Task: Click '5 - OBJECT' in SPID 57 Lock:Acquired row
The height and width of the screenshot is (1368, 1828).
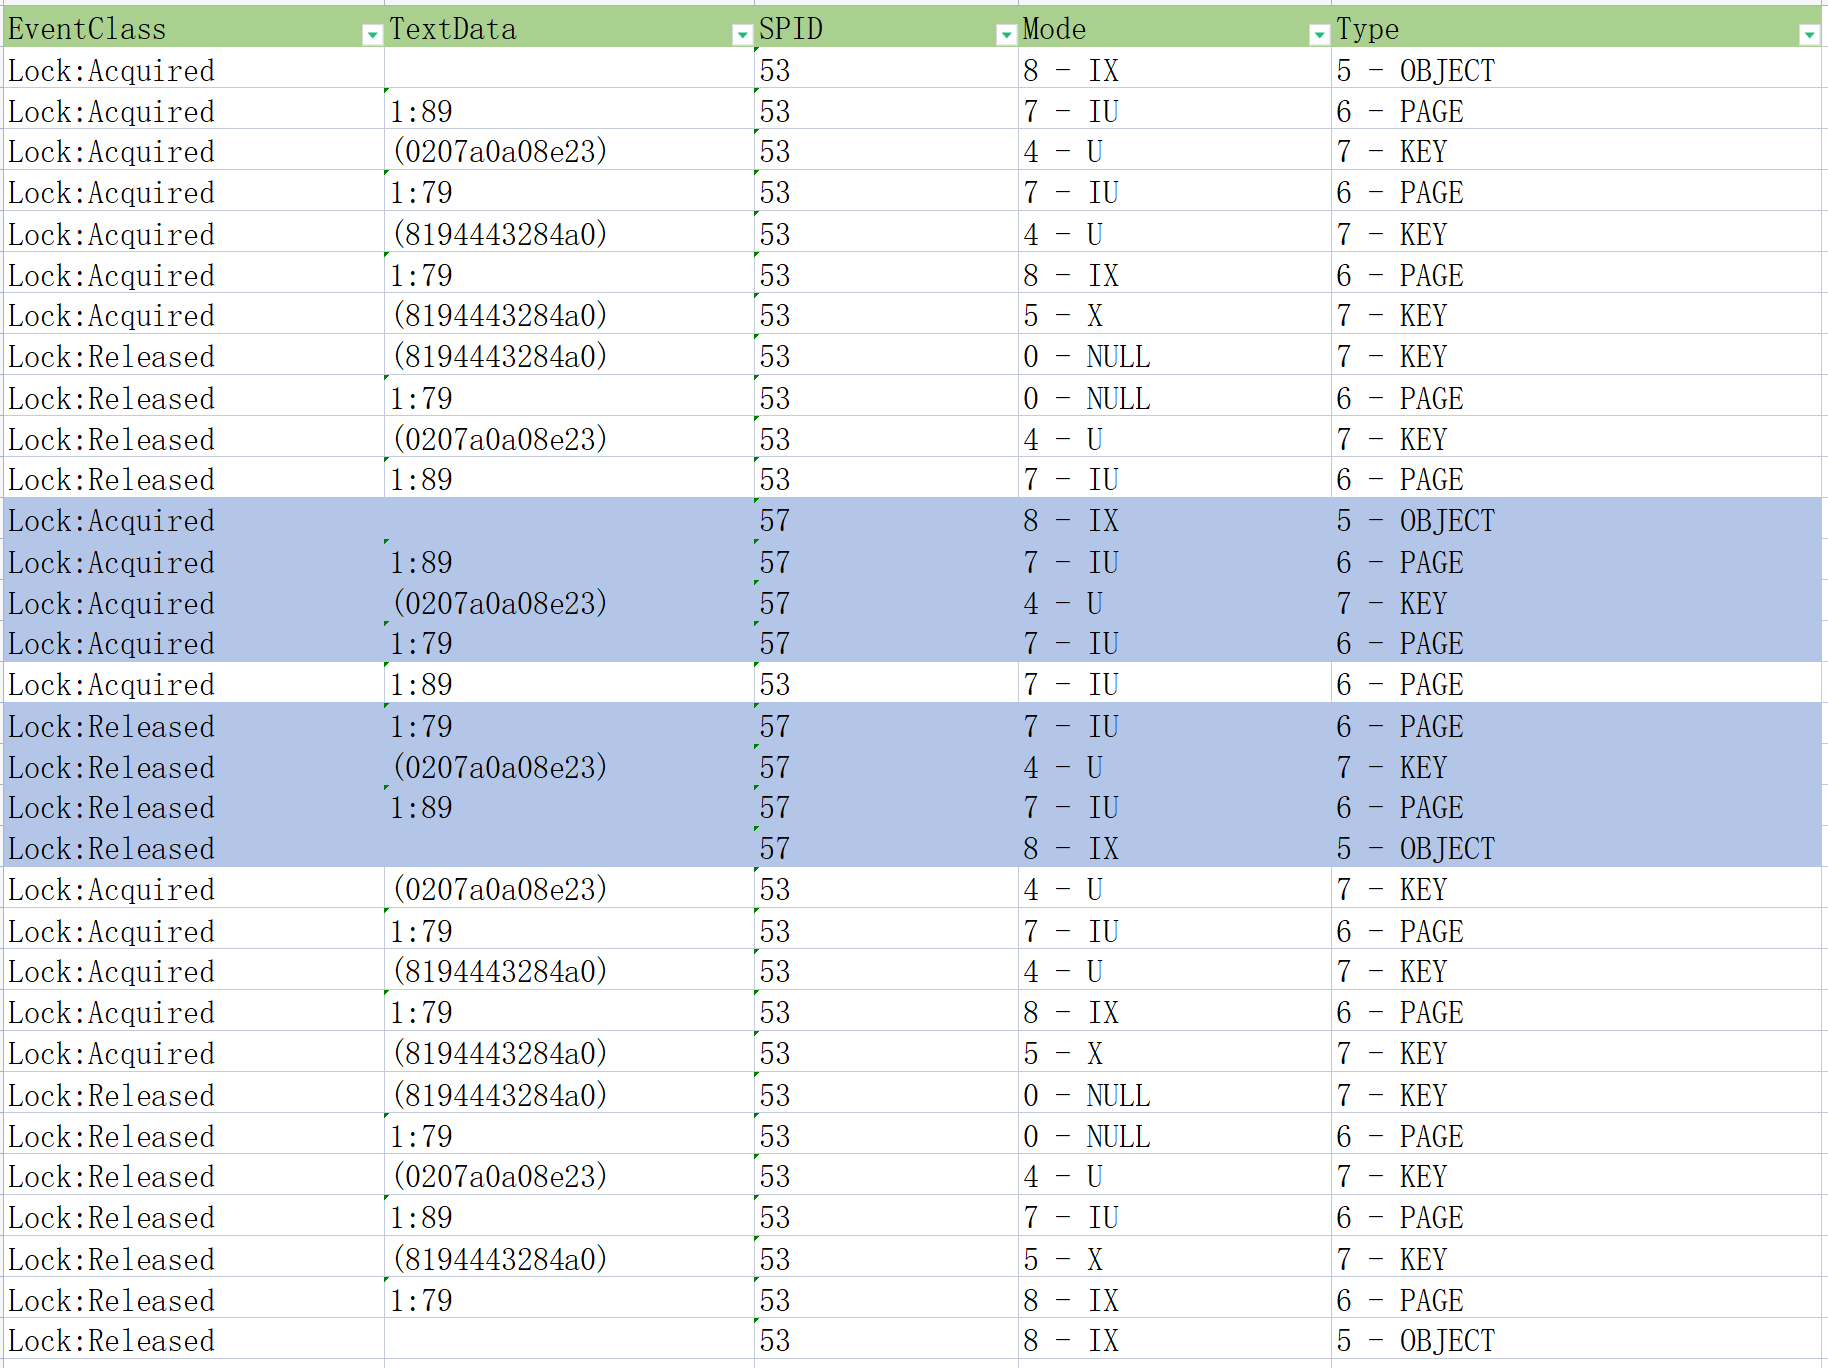Action: pos(1415,521)
